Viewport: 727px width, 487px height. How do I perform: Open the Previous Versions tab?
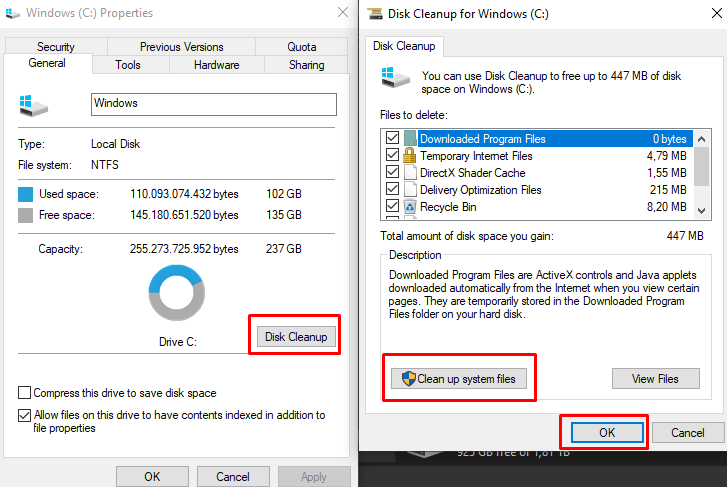(181, 47)
